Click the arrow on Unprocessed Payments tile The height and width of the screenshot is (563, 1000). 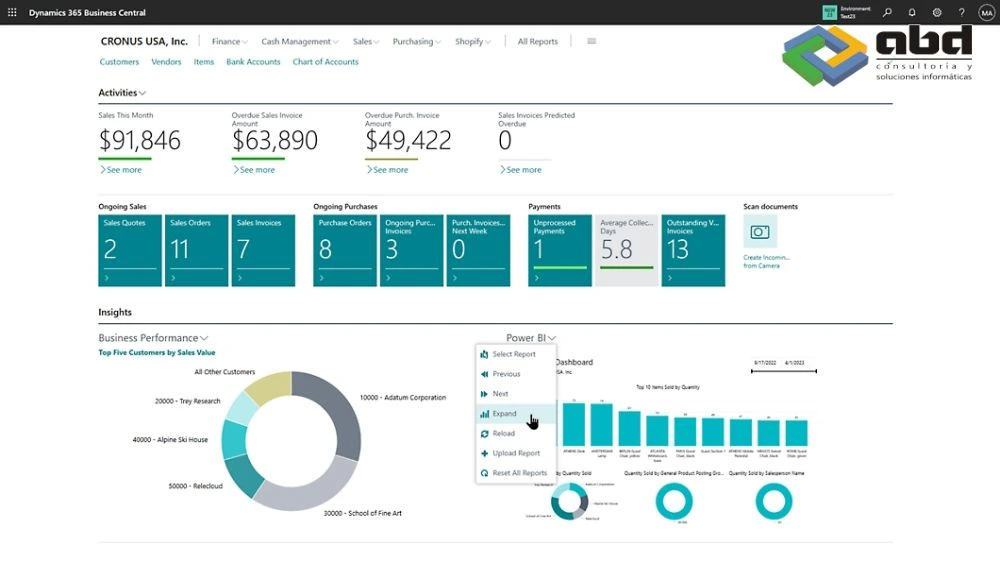(536, 278)
